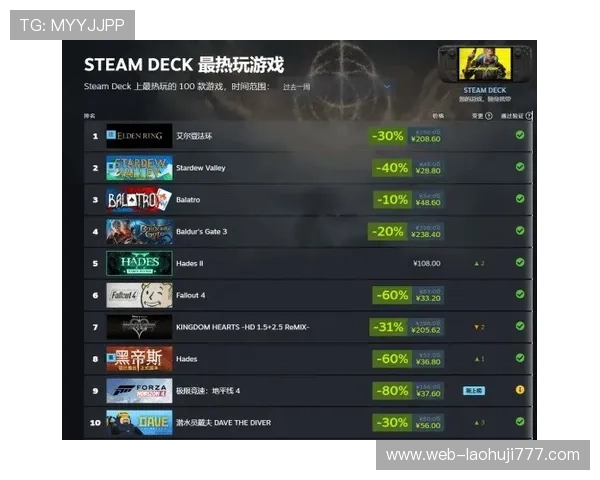Select the Fallout 4 title link

(x=191, y=295)
